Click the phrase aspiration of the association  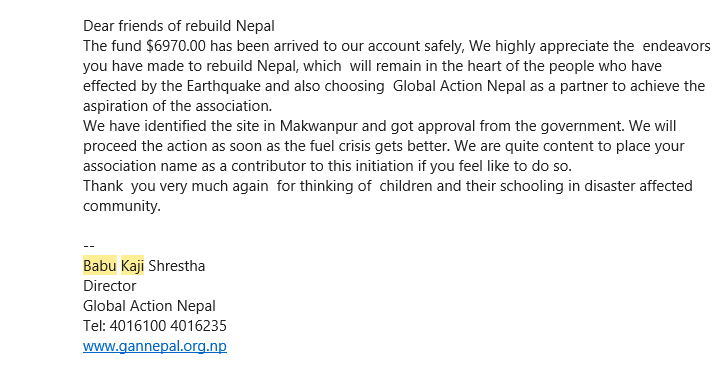tap(178, 106)
